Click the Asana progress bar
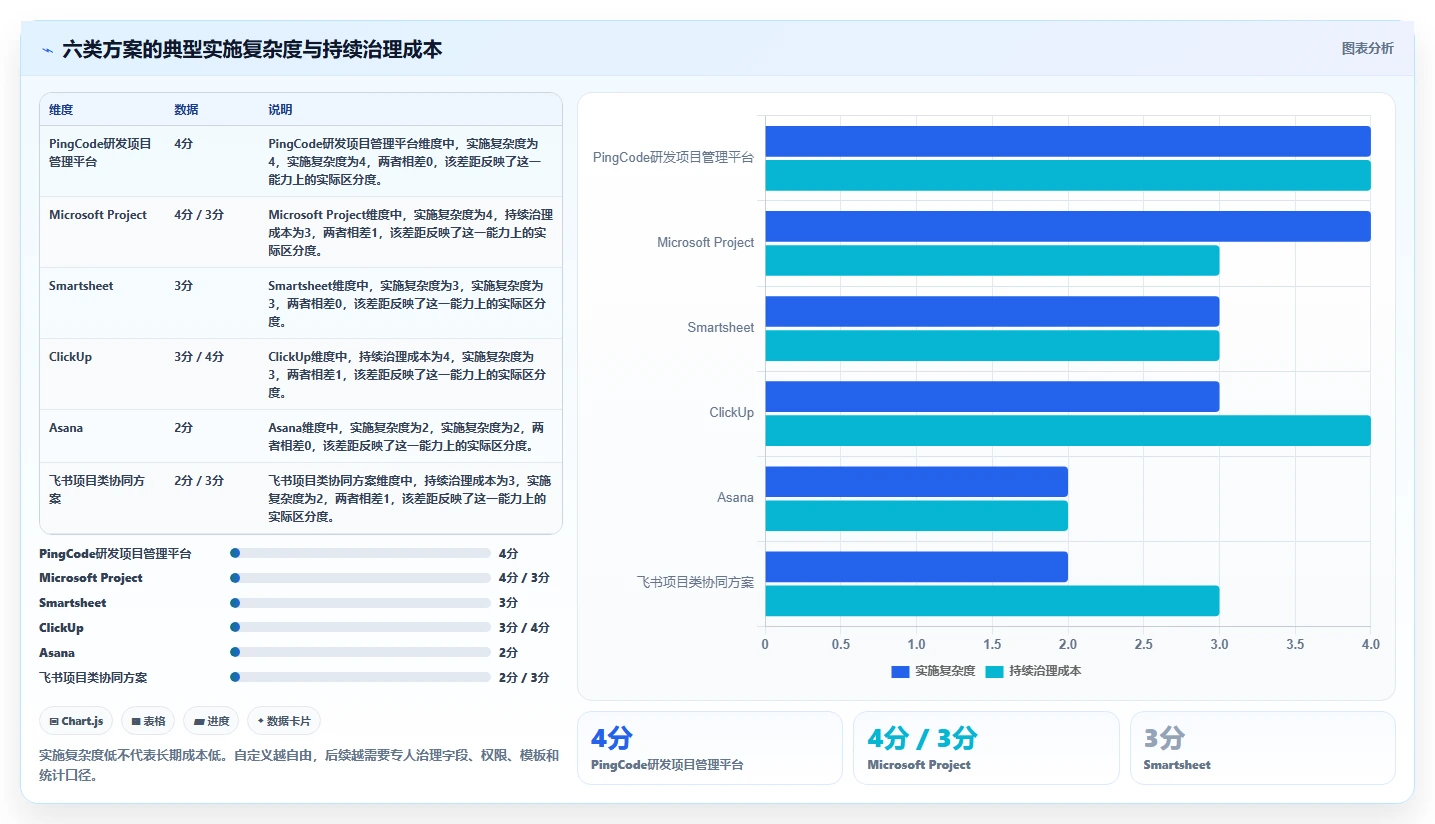Screen dimensions: 1435x824 (x=360, y=652)
